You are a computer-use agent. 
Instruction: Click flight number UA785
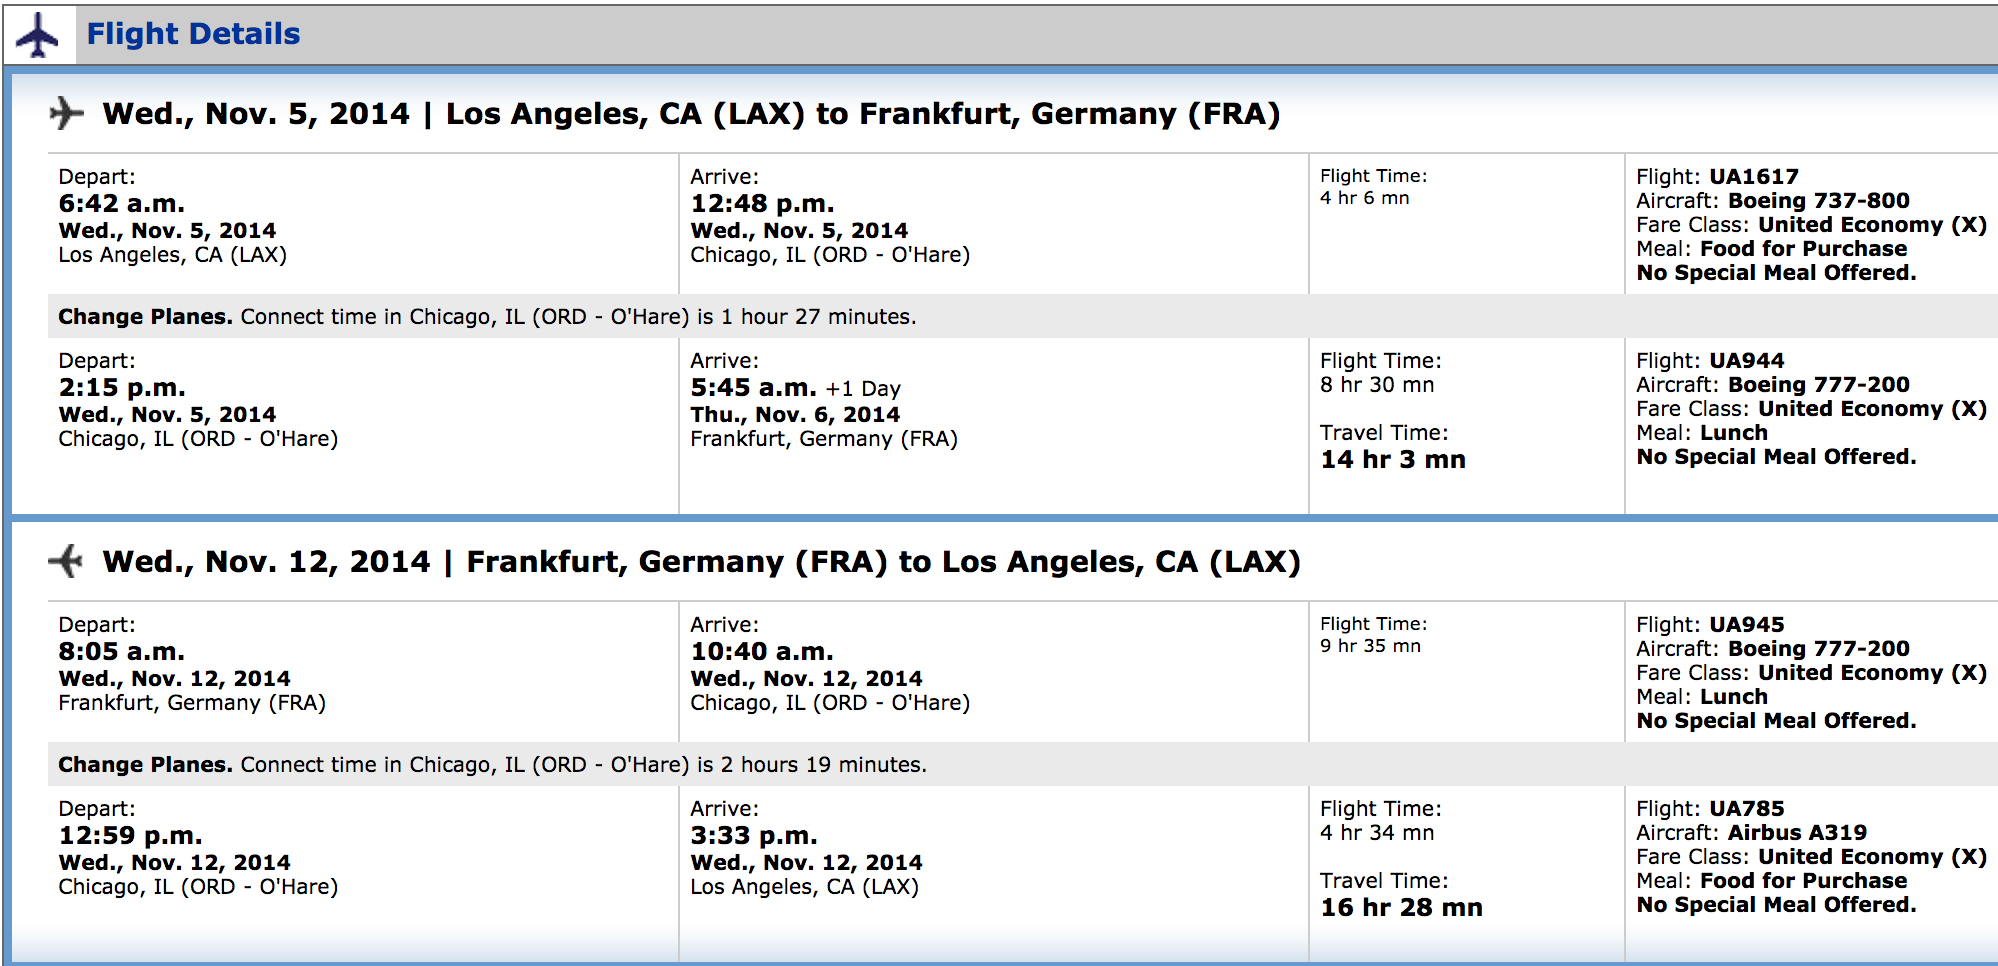[1746, 809]
